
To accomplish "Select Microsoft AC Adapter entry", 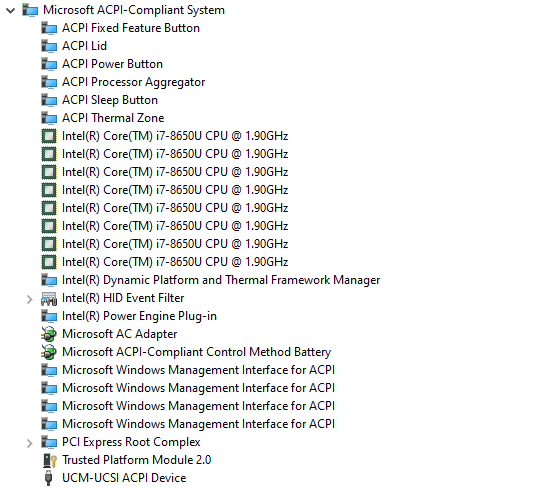I will (x=120, y=334).
